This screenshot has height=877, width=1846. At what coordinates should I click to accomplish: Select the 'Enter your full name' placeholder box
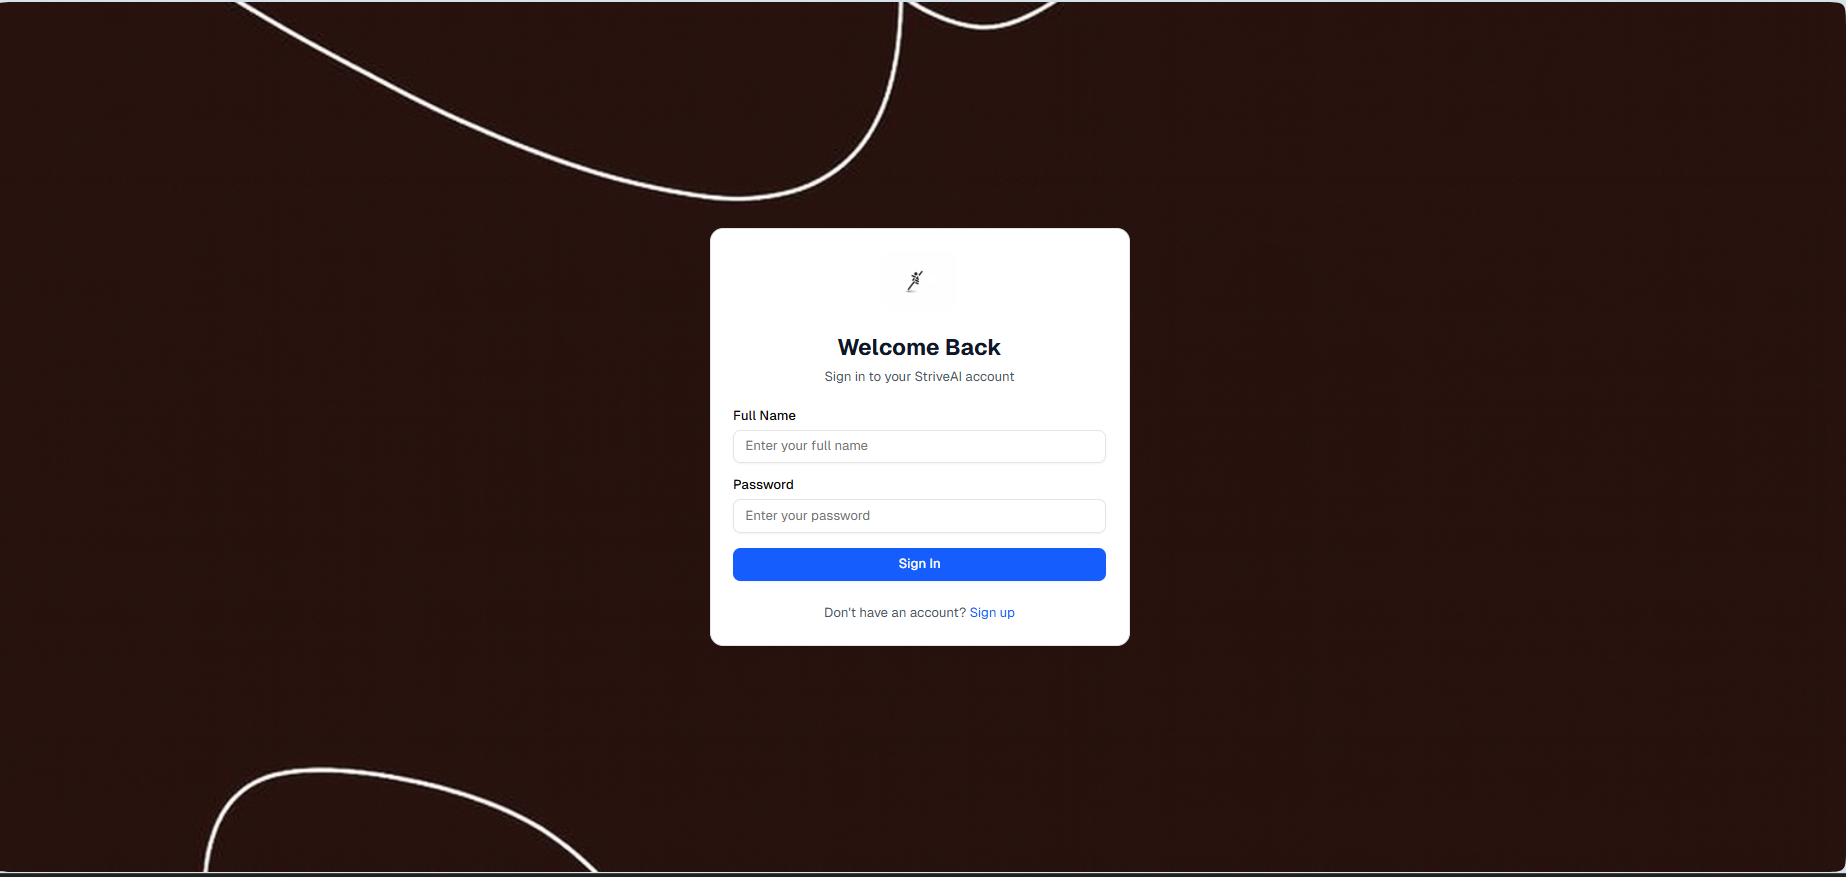tap(919, 446)
